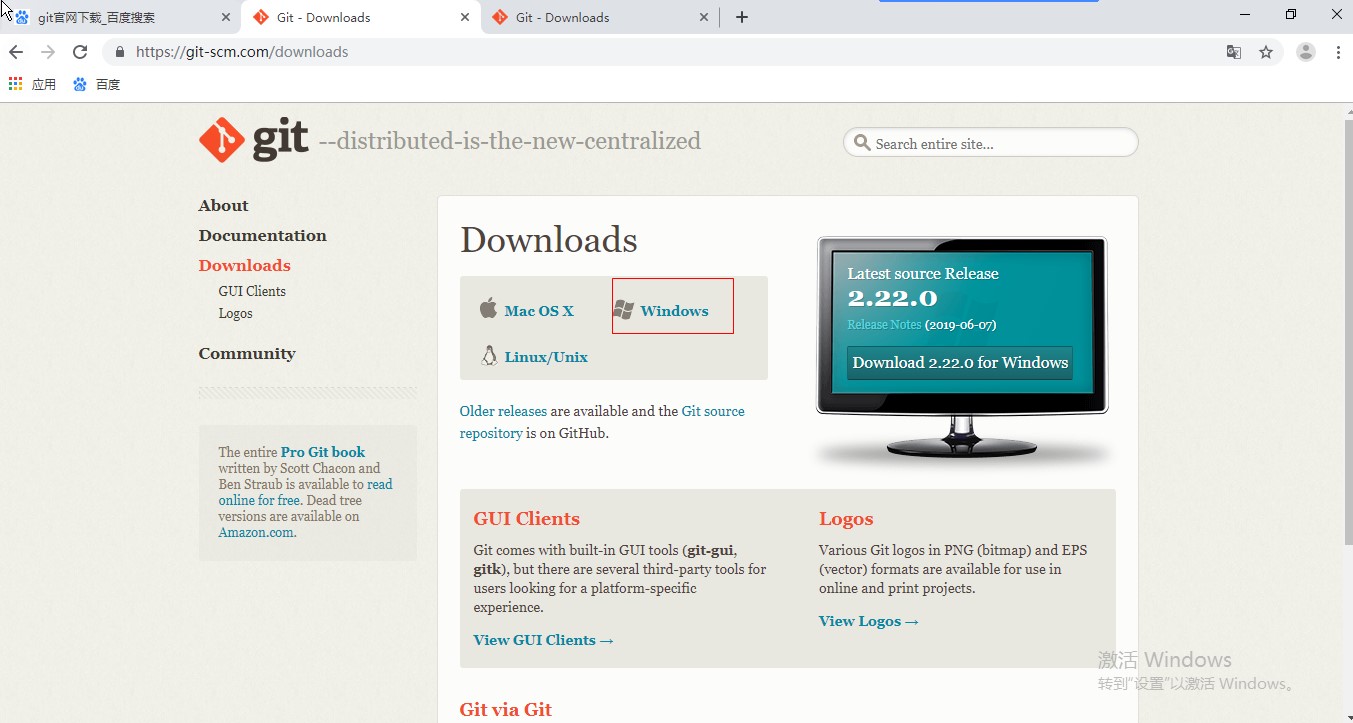Open the 百度 bookmark
Screen dimensions: 1353x723
[96, 85]
